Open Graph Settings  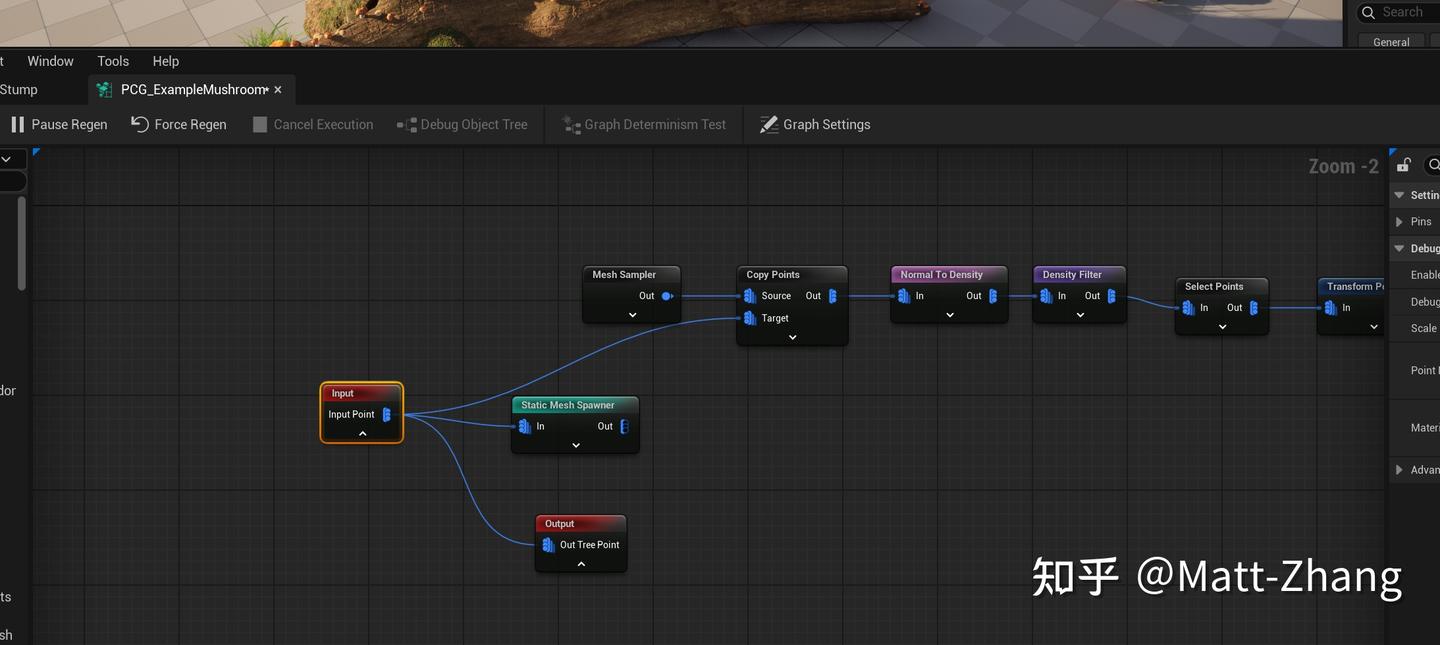[x=815, y=124]
